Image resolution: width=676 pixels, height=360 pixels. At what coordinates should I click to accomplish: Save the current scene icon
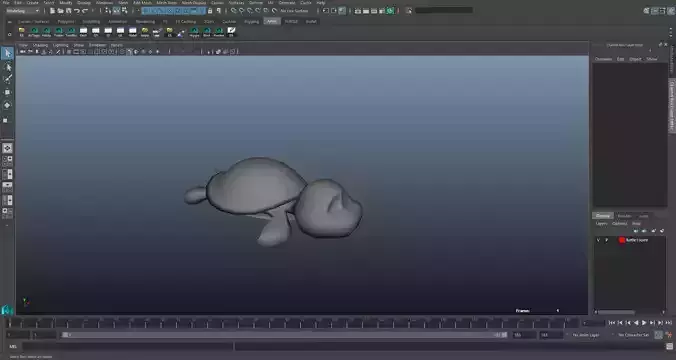(x=69, y=11)
